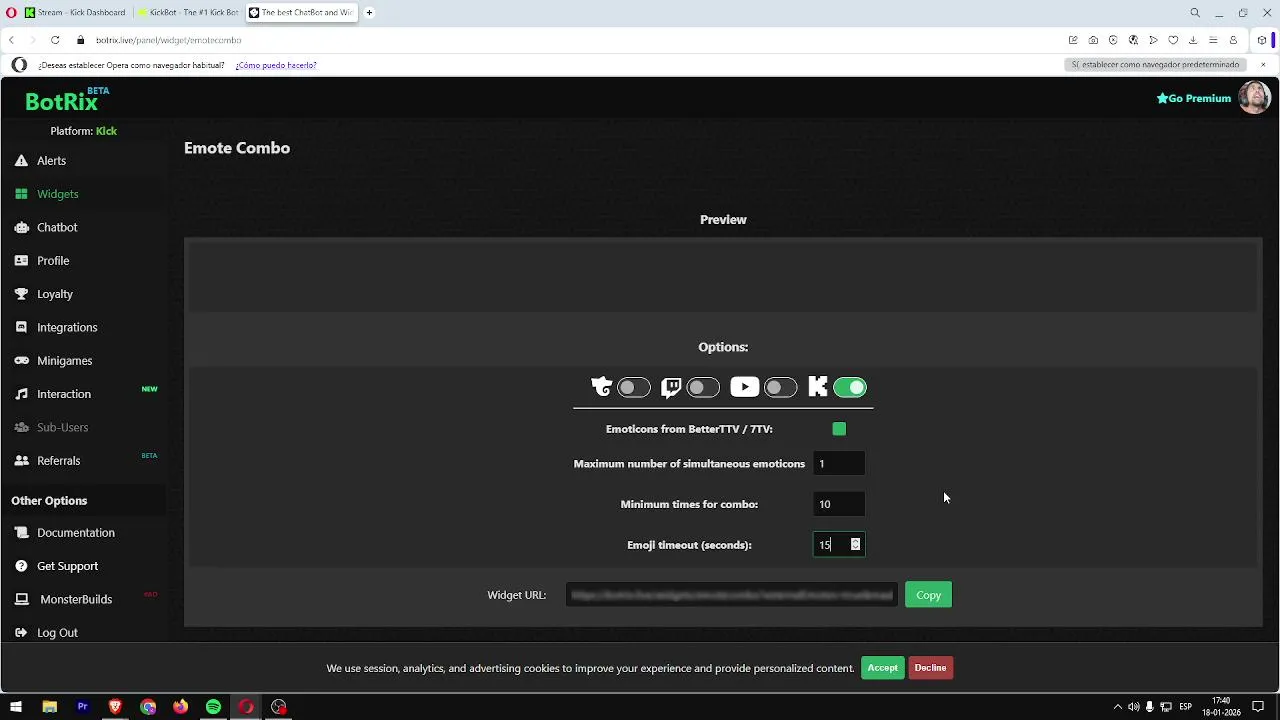Open the Interaction sidebar section

tap(64, 394)
